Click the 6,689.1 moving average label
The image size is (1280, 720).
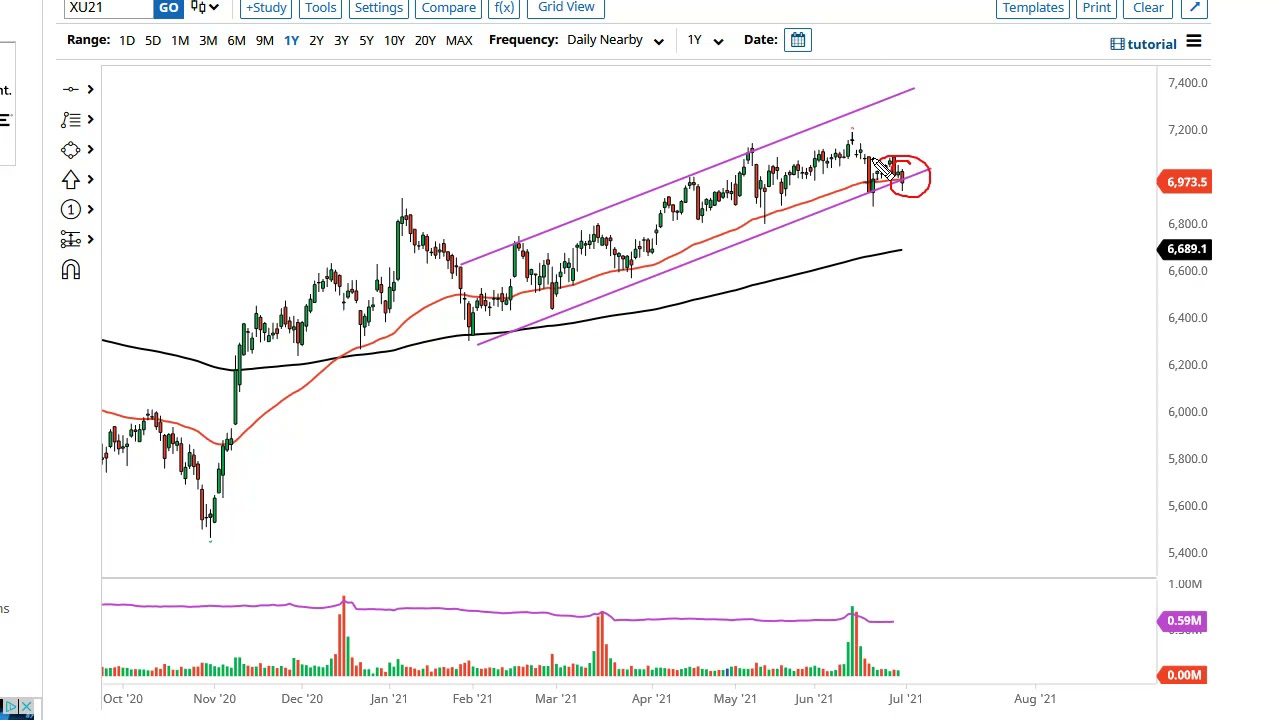1184,249
